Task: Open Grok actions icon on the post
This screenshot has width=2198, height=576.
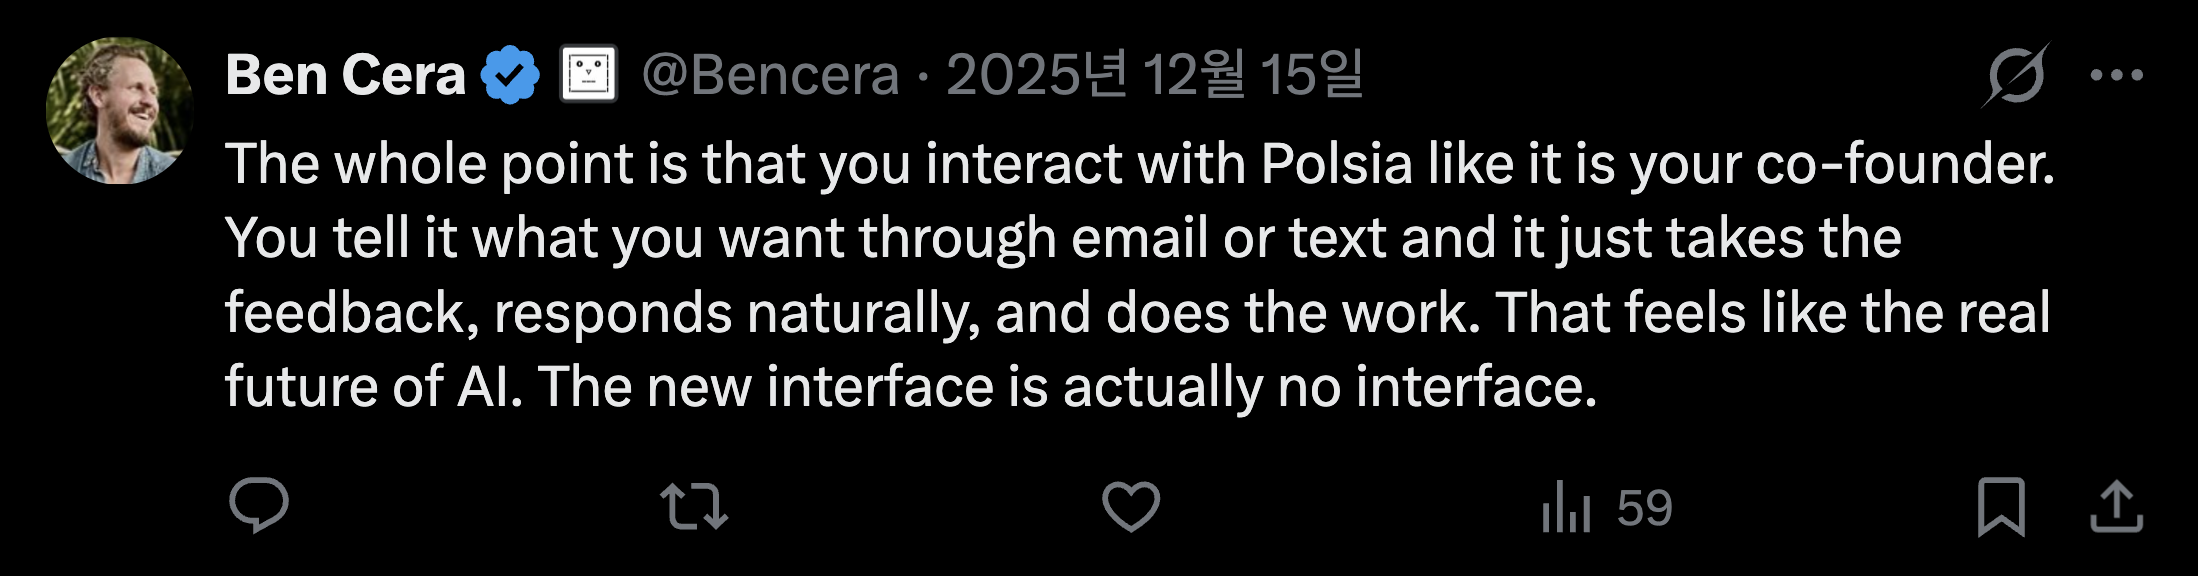Action: 2016,76
